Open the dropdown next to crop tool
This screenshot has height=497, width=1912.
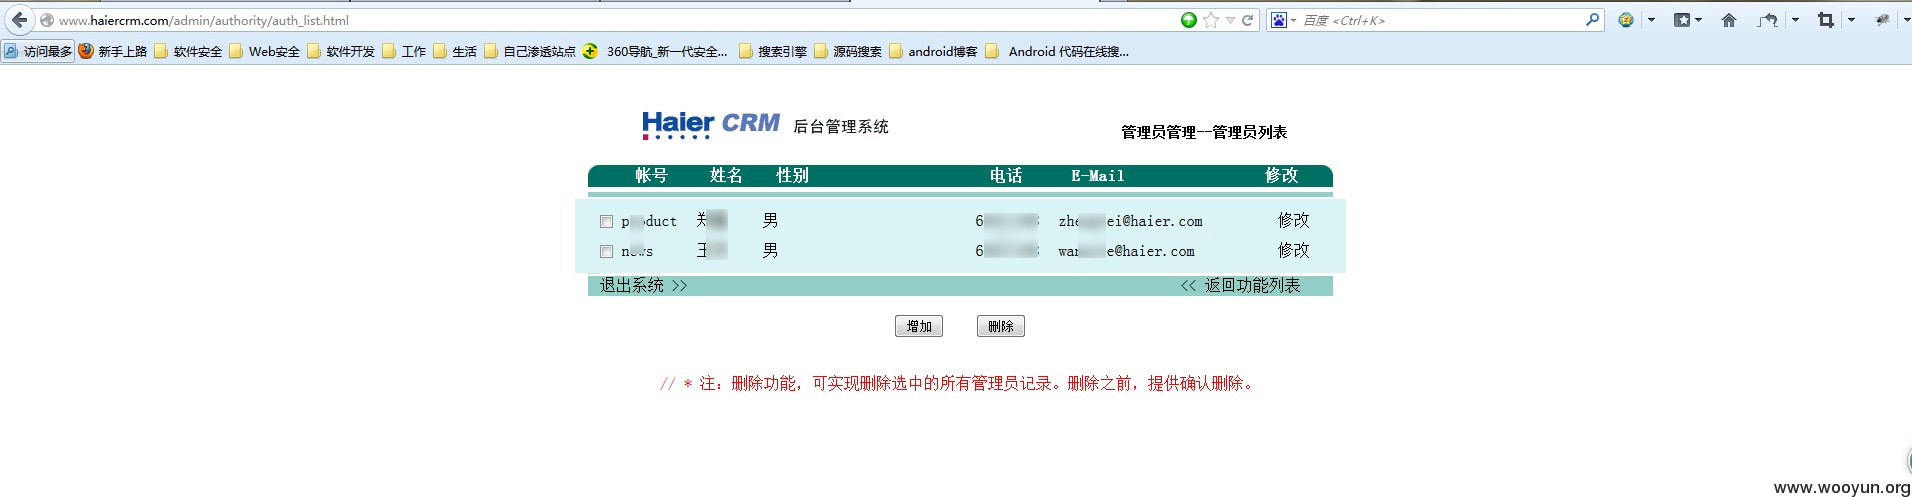1851,20
